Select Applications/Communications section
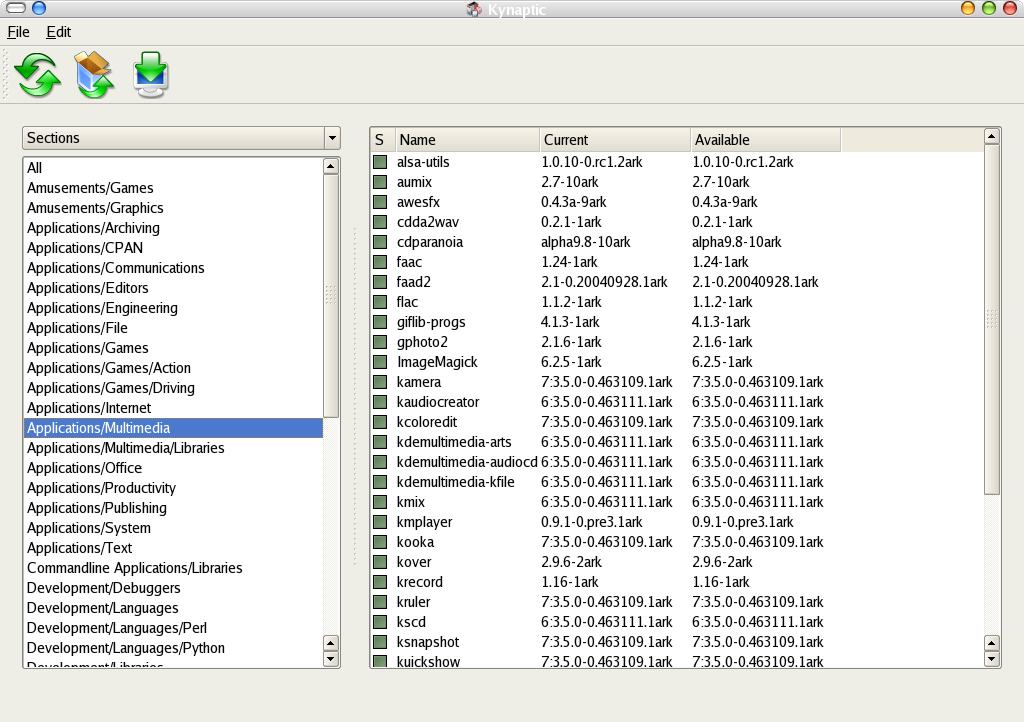The height and width of the screenshot is (722, 1024). pos(173,268)
